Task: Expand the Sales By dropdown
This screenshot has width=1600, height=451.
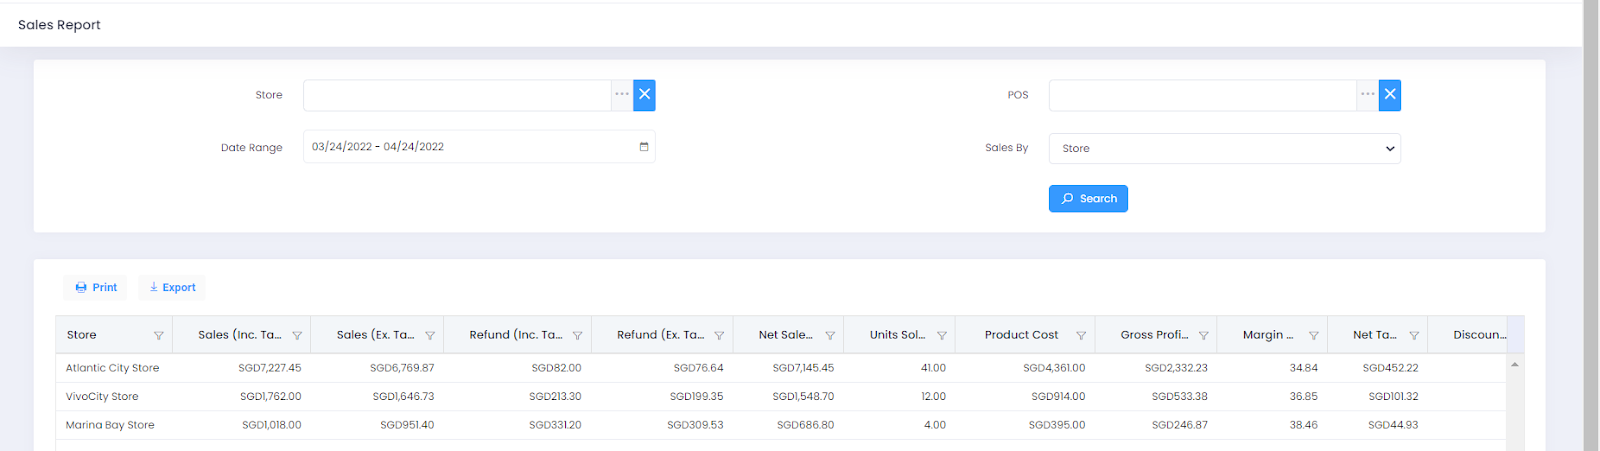Action: click(x=1224, y=148)
